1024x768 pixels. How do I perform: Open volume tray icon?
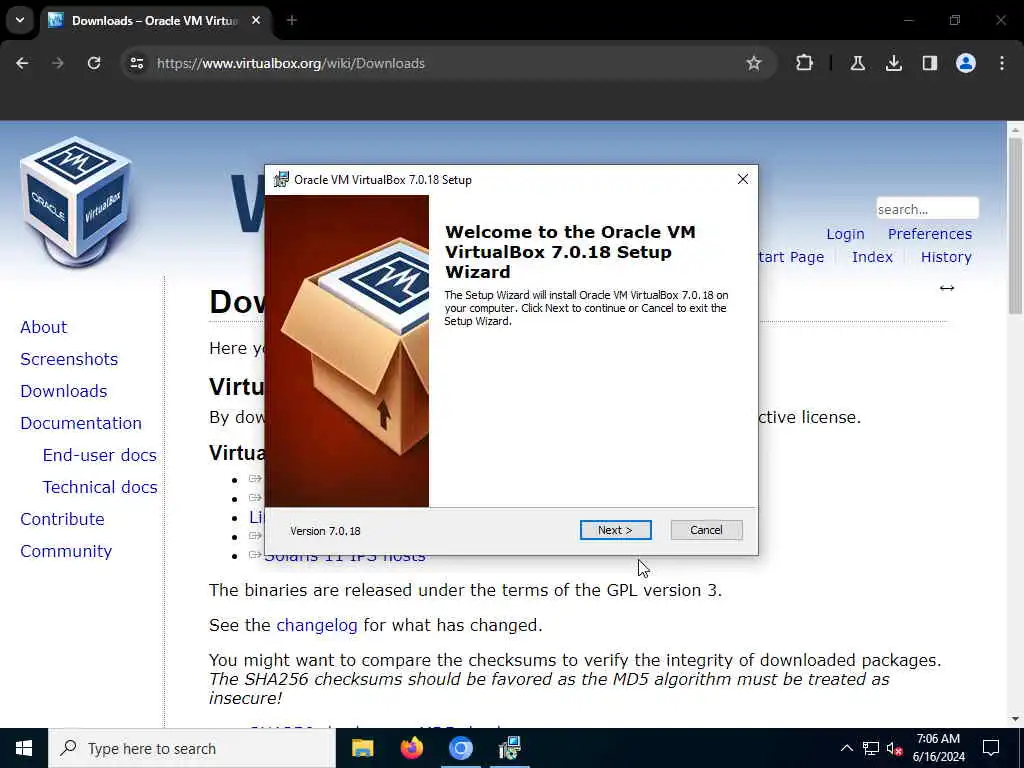pyautogui.click(x=894, y=748)
